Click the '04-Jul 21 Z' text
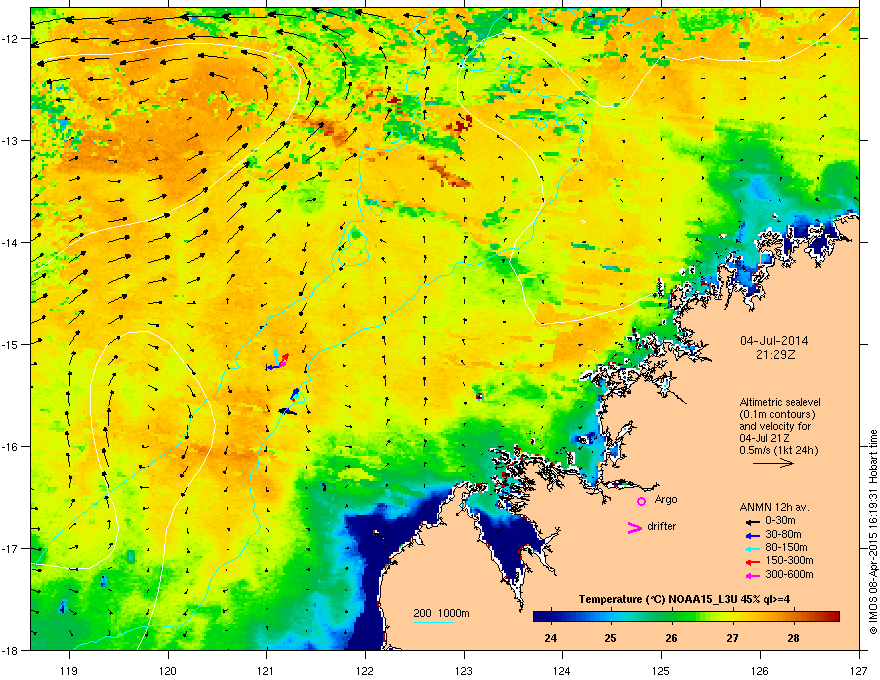880x680 pixels. click(765, 438)
